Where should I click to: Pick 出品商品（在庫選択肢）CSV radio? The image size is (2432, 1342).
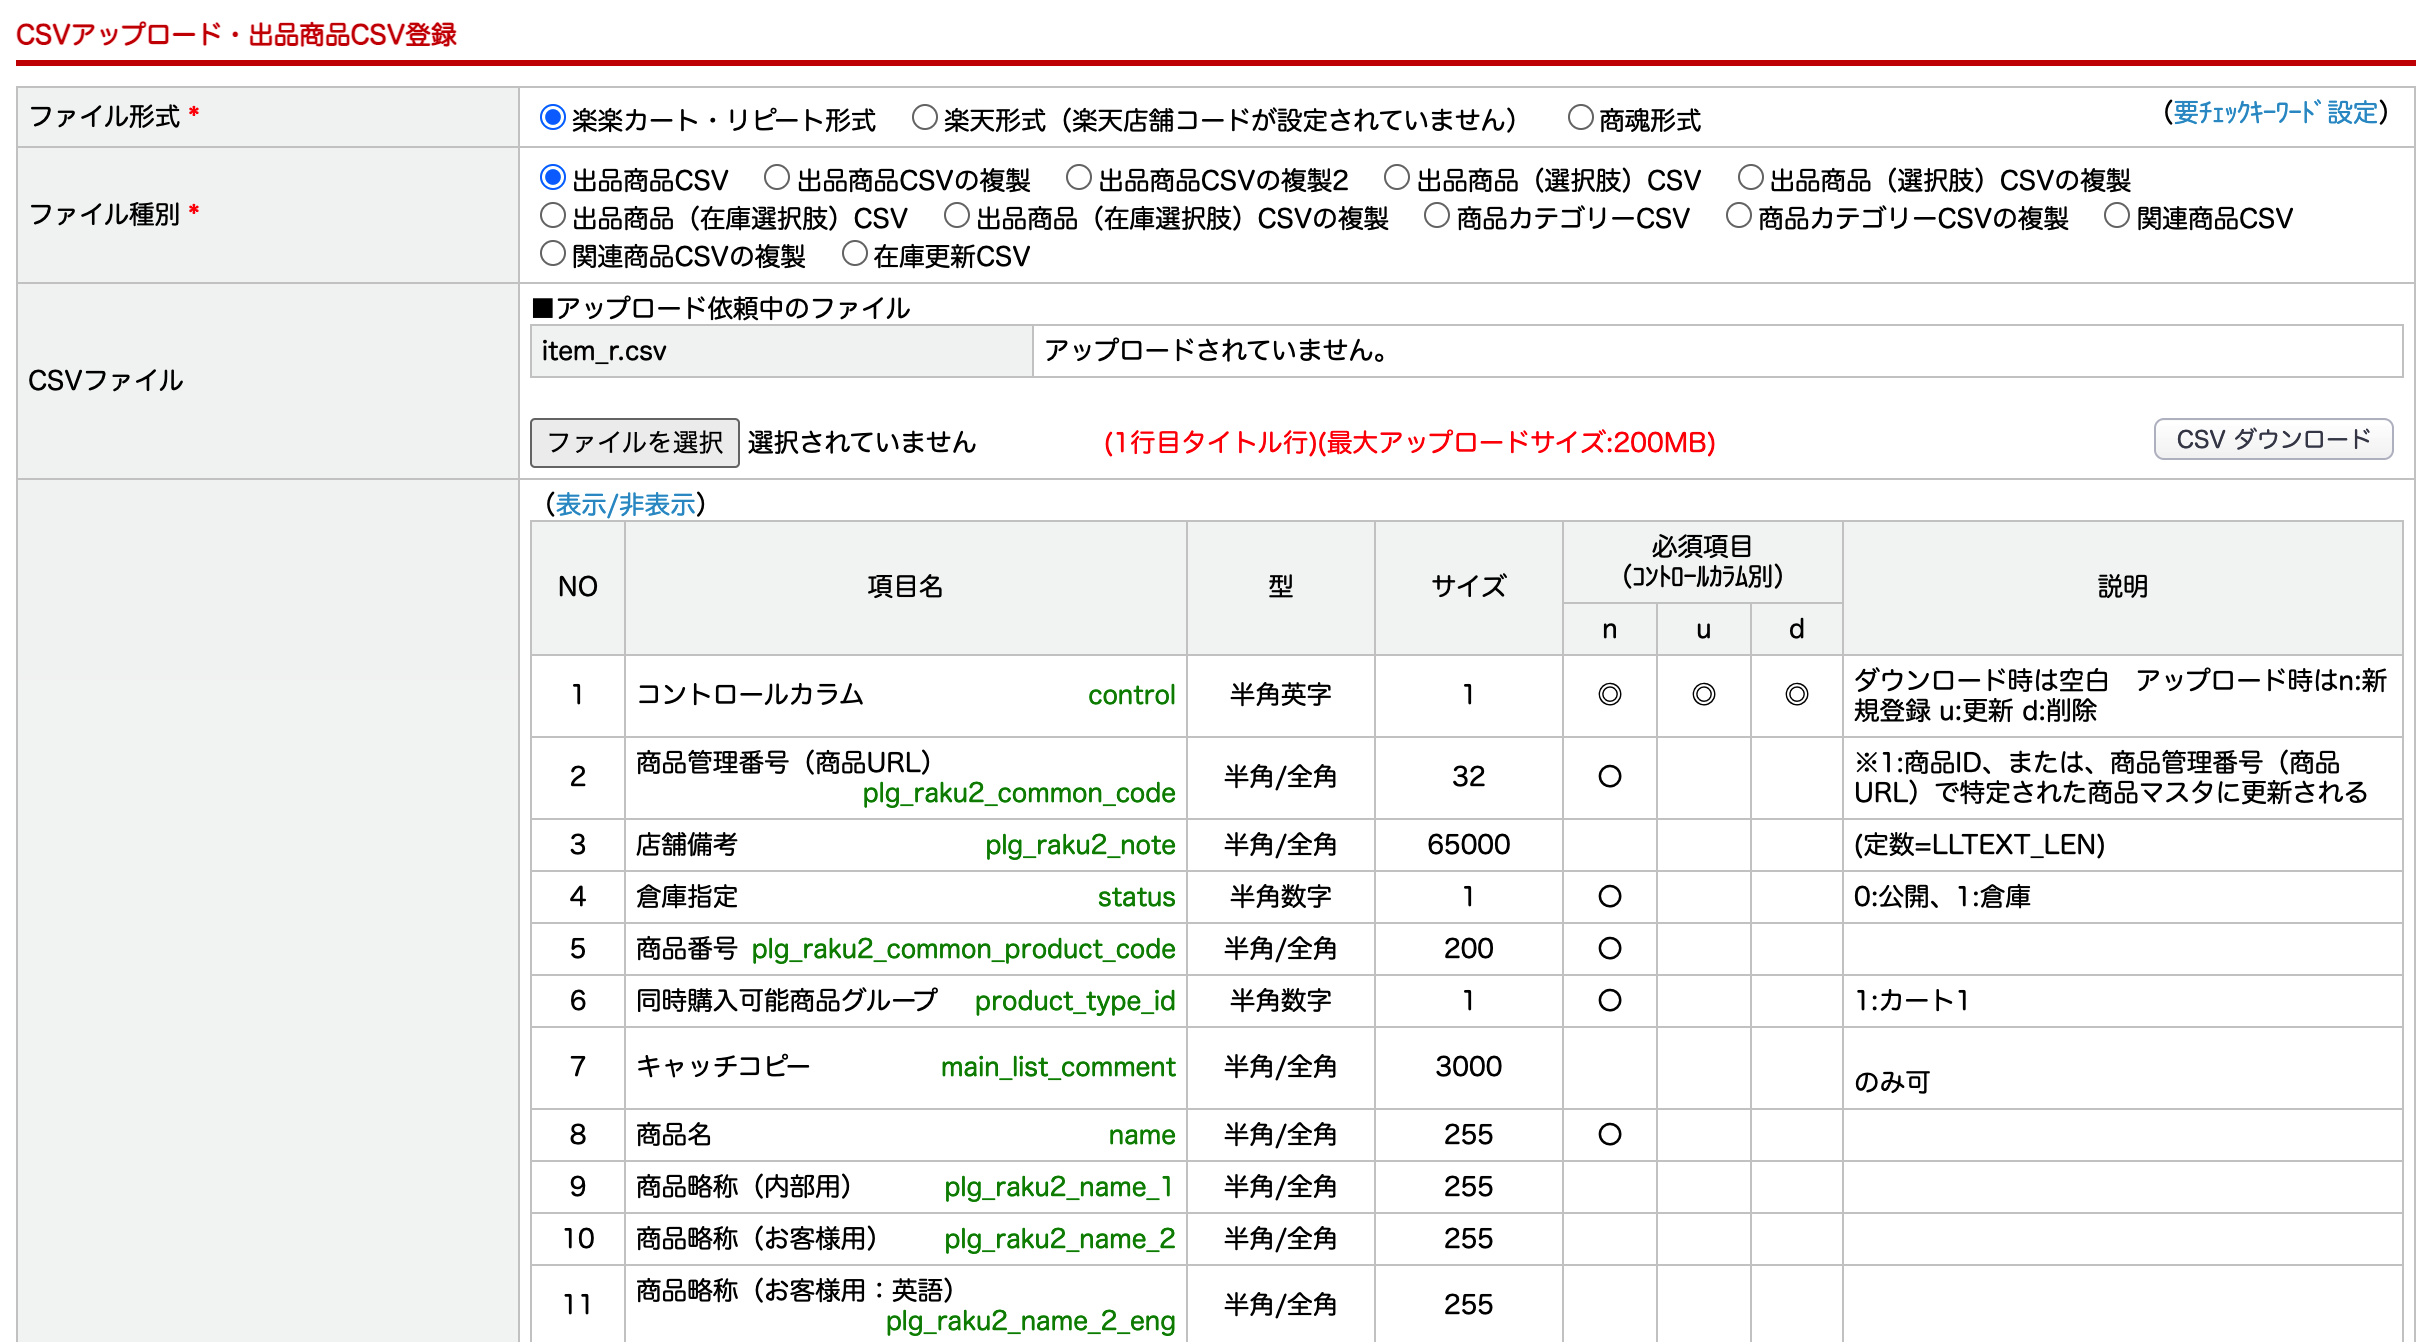pyautogui.click(x=553, y=216)
